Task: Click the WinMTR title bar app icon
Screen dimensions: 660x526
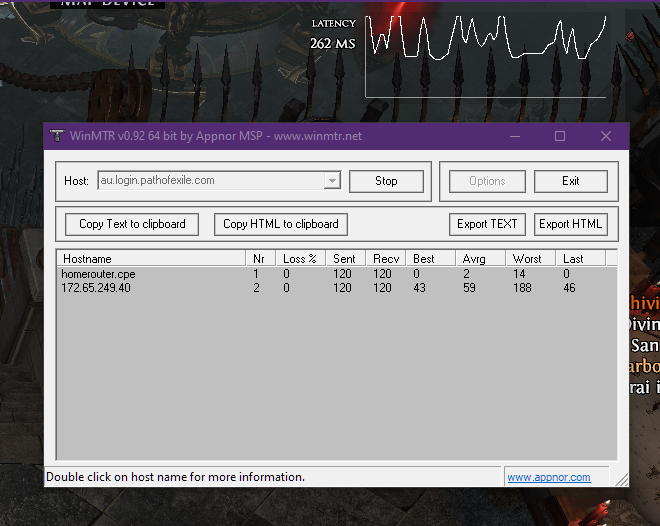Action: click(x=57, y=135)
